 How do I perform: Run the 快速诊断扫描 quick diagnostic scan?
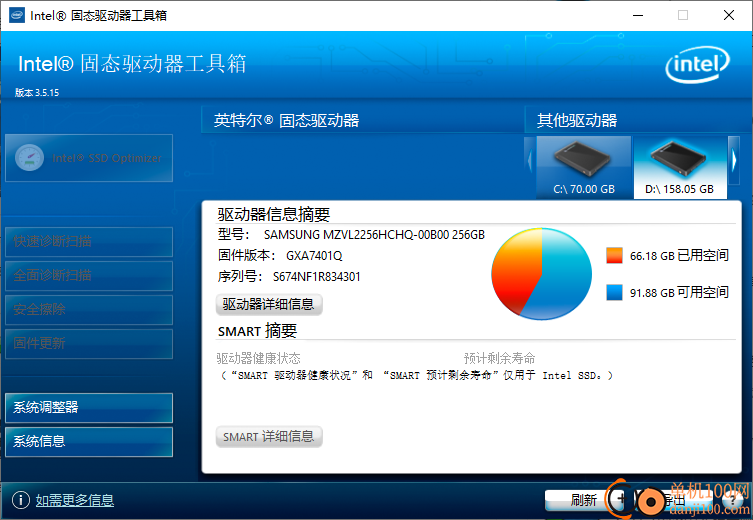tap(89, 242)
